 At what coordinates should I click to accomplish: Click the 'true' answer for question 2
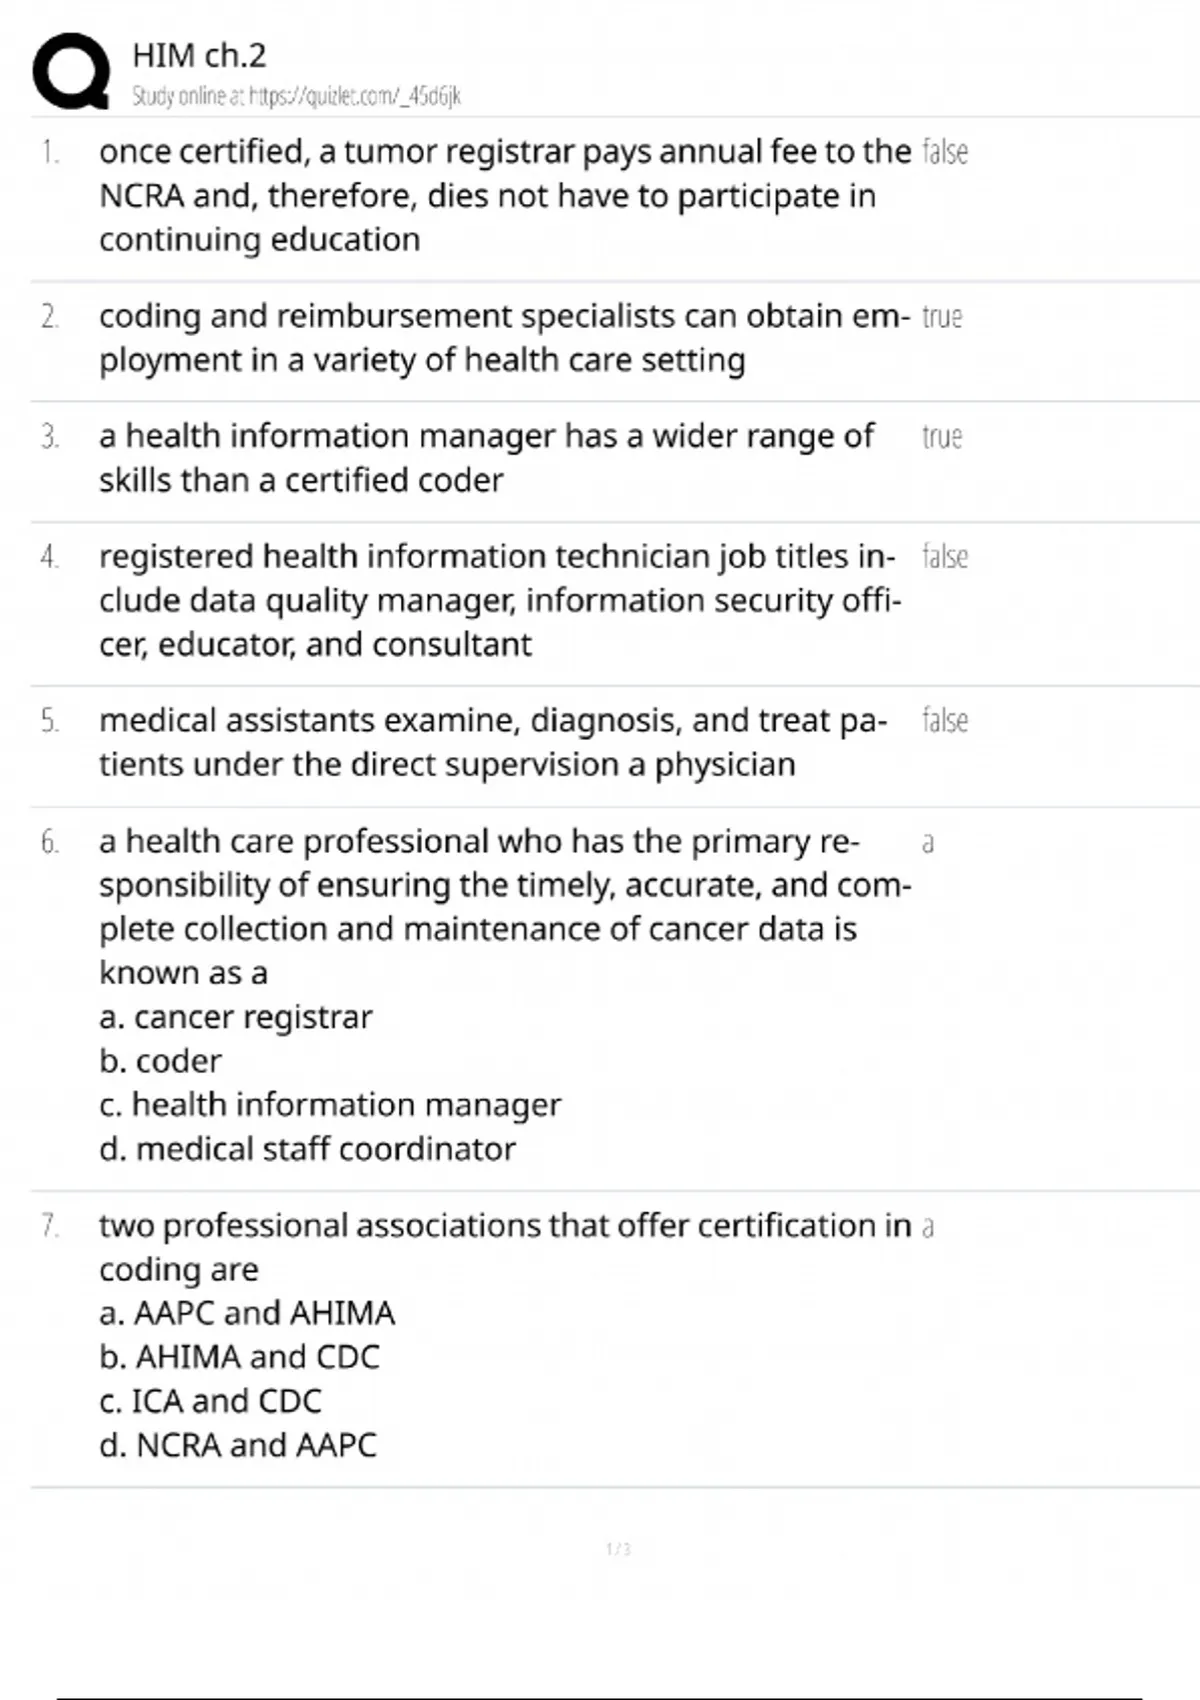[941, 317]
